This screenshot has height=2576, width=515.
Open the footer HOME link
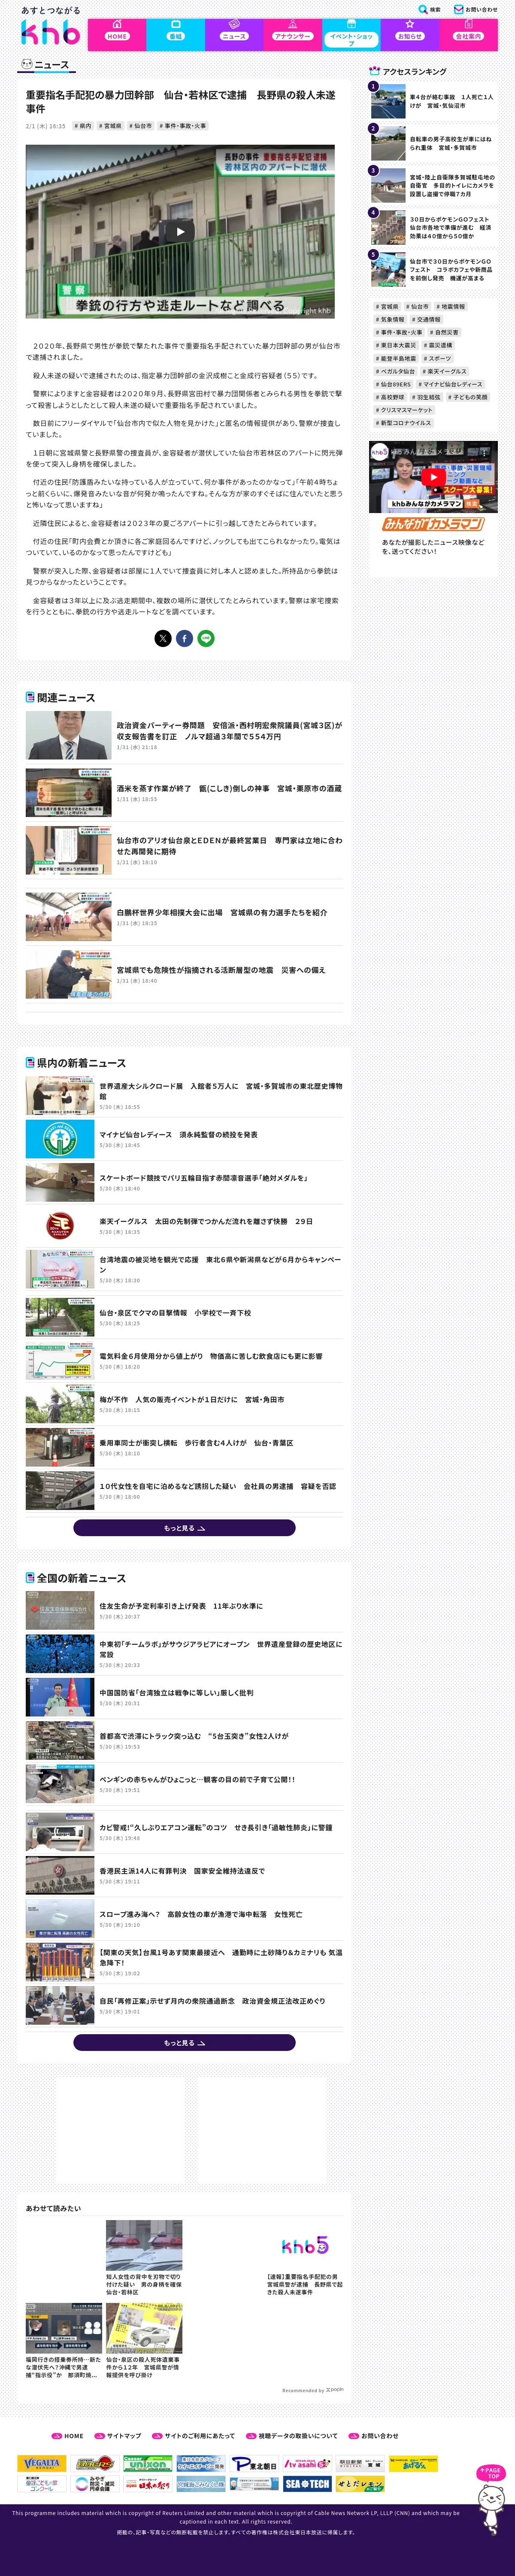click(x=68, y=2436)
